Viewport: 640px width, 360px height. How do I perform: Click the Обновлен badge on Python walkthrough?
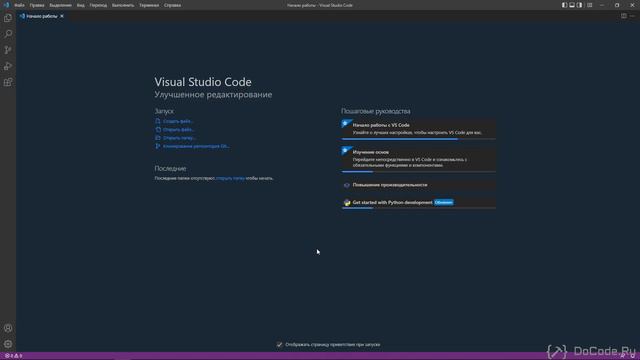[444, 202]
